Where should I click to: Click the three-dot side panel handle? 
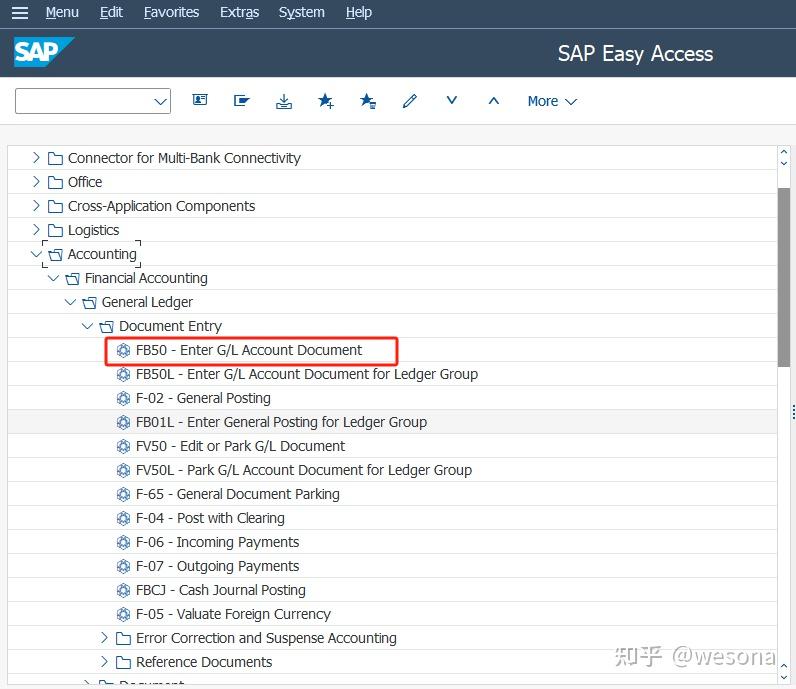coord(793,412)
